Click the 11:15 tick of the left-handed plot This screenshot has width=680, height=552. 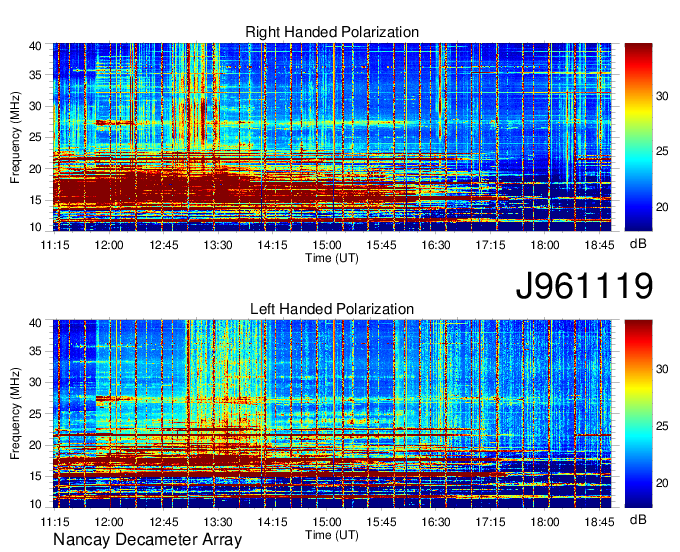click(55, 522)
